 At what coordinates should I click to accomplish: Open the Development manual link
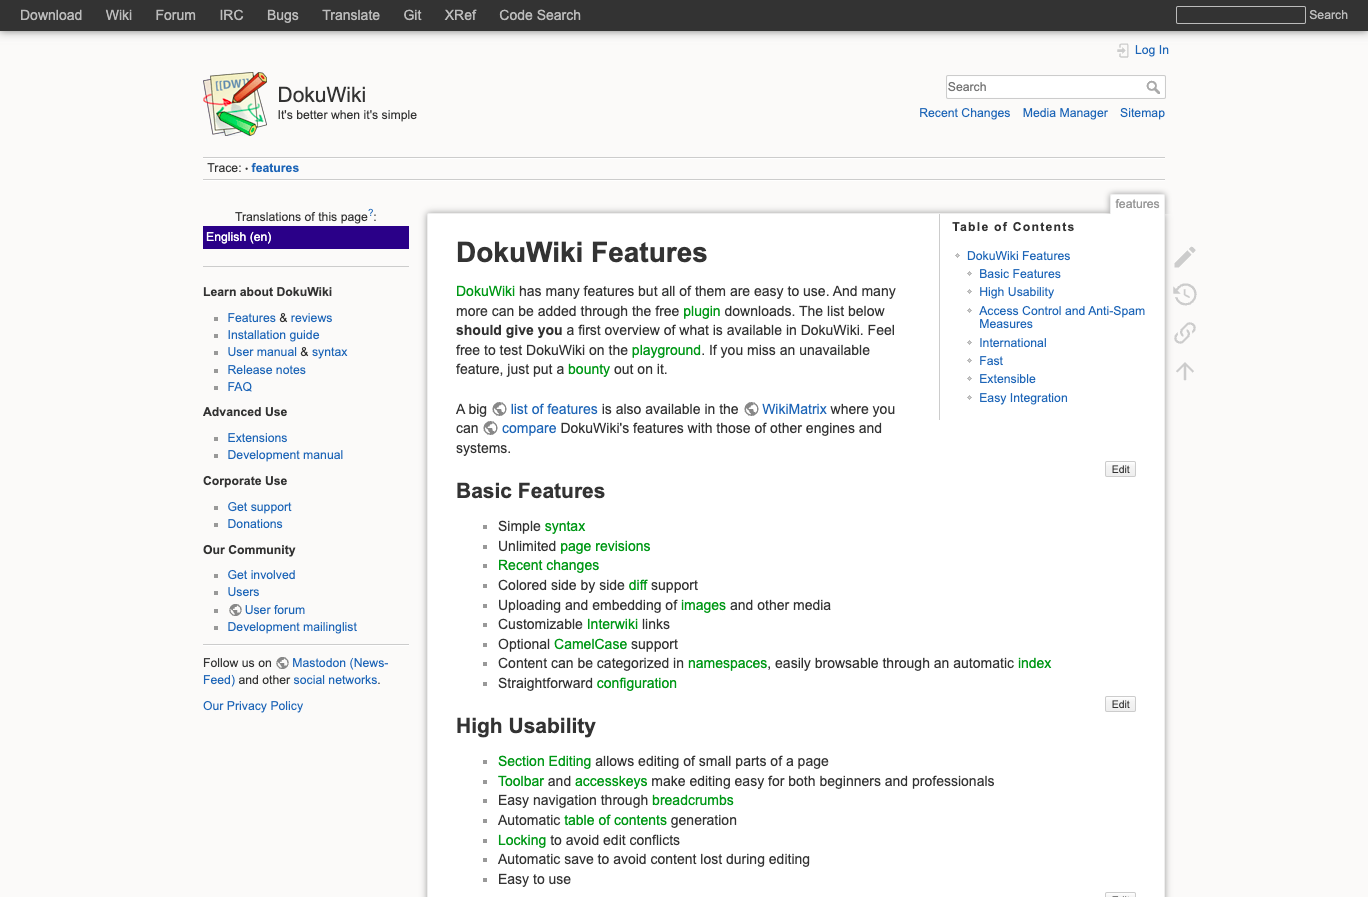click(285, 455)
